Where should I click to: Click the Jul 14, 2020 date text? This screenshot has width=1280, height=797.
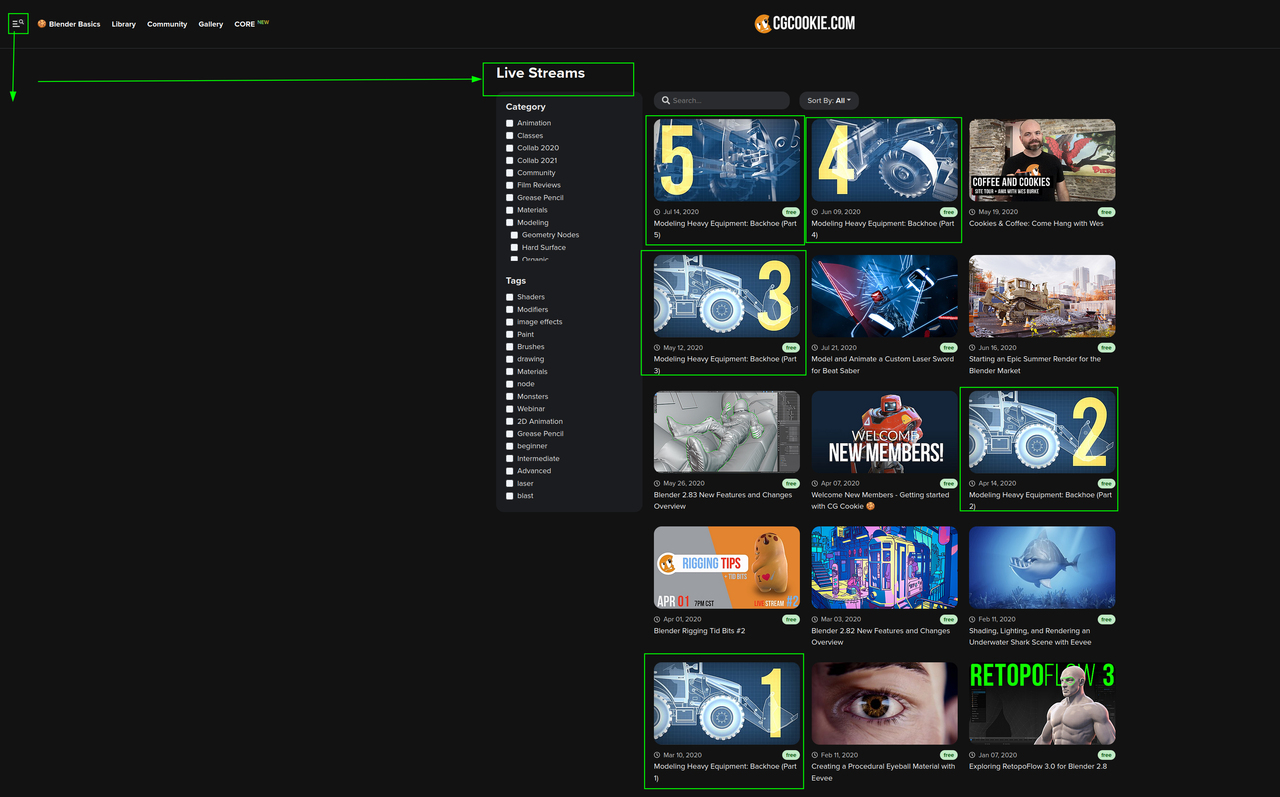pyautogui.click(x=681, y=212)
